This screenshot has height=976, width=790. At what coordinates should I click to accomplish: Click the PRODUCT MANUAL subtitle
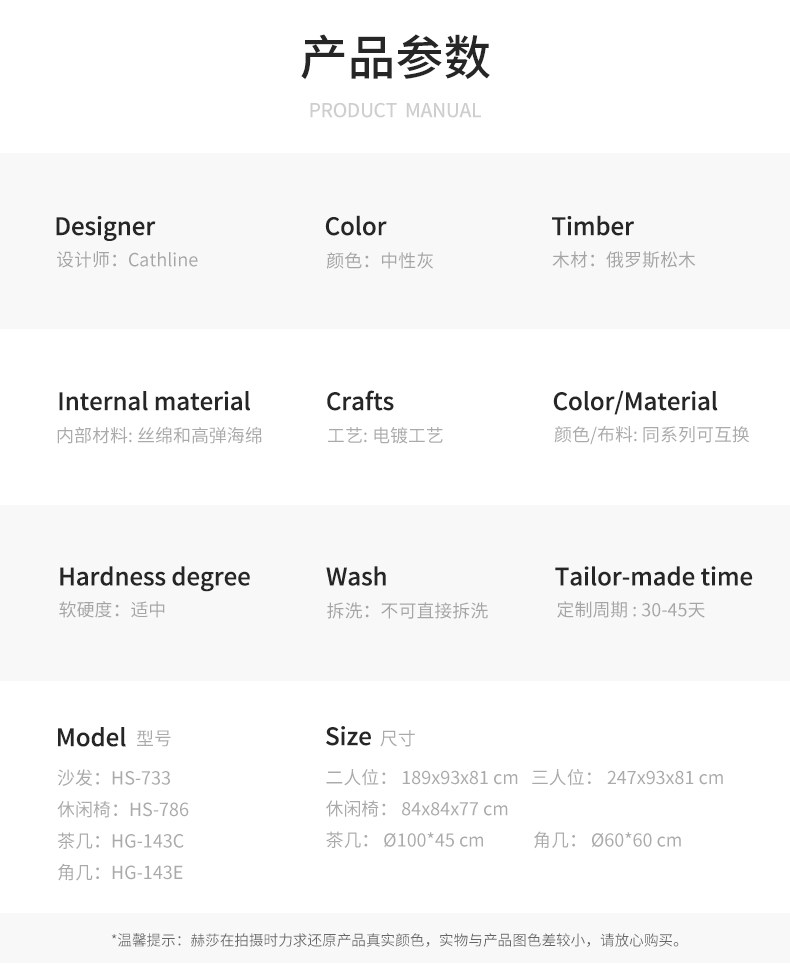[x=395, y=110]
